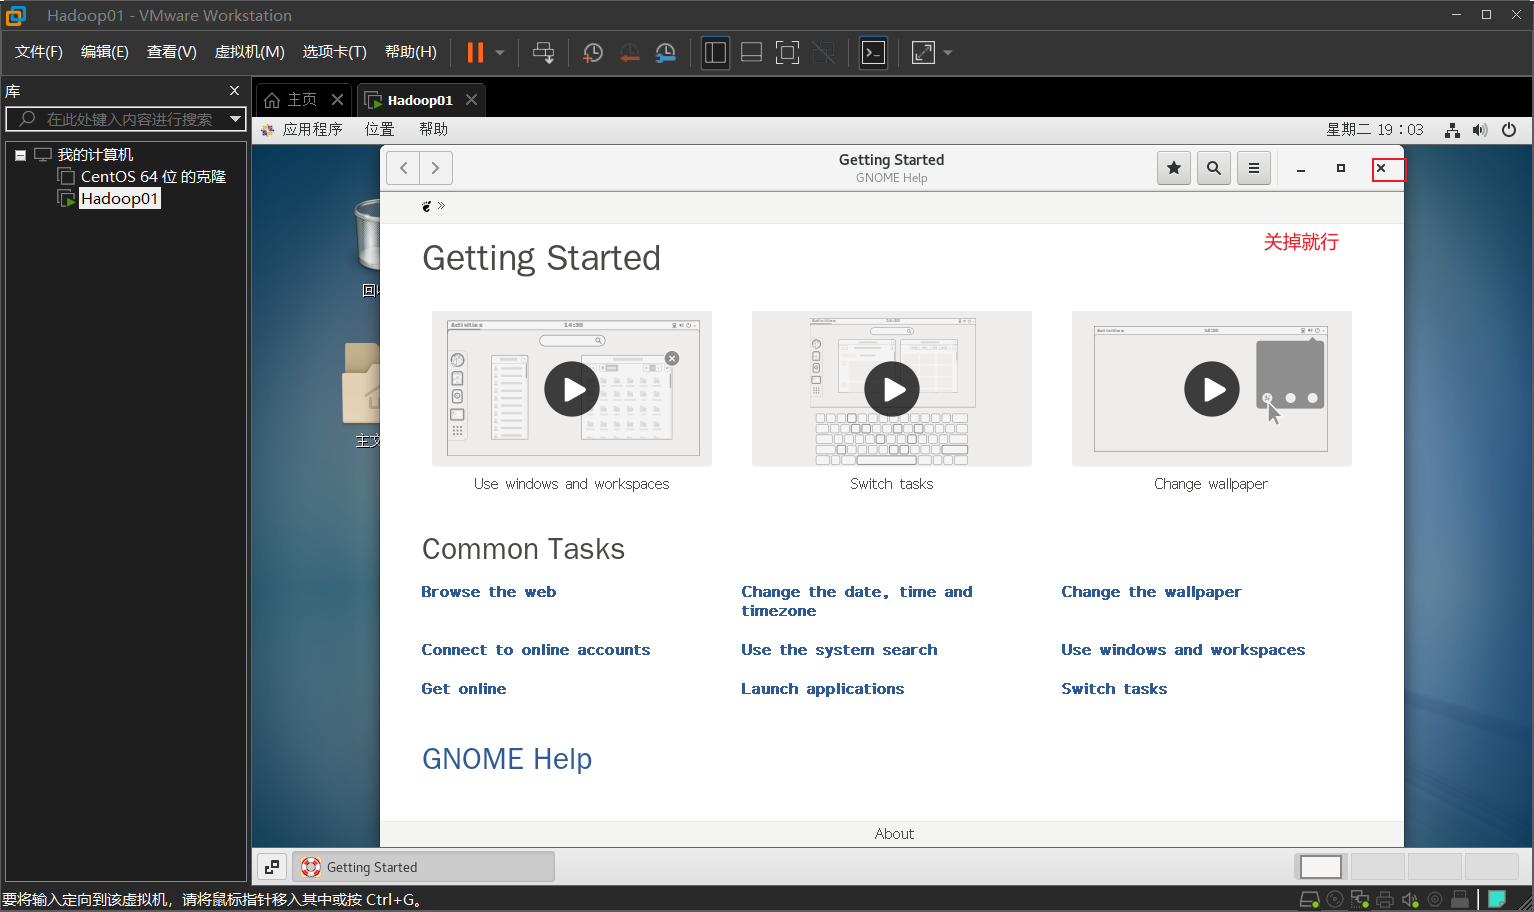Open the snapshot manager
This screenshot has width=1534, height=912.
[666, 53]
